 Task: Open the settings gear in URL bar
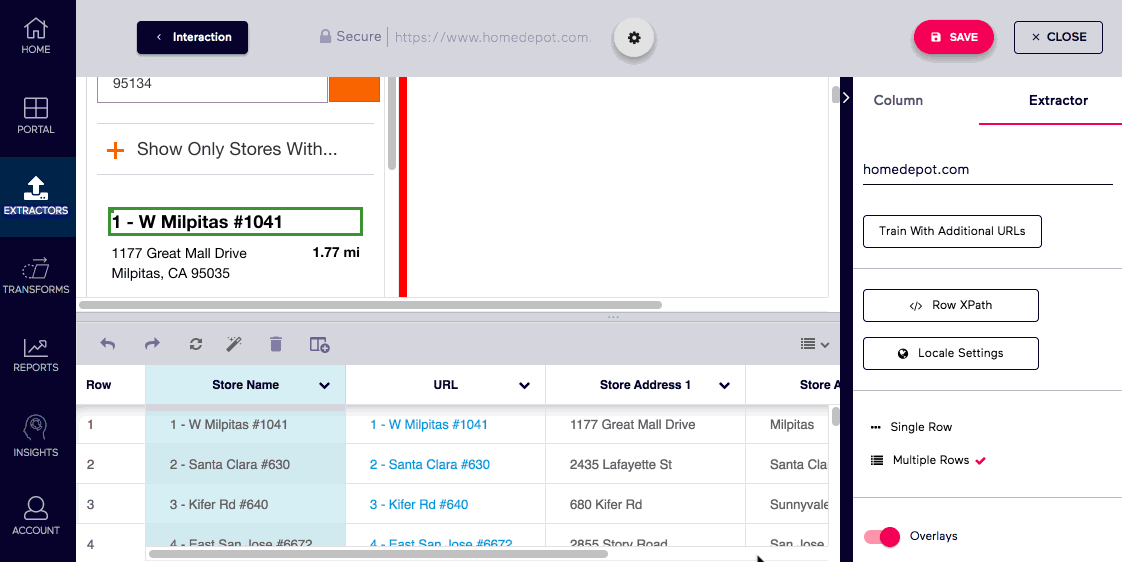coord(633,38)
